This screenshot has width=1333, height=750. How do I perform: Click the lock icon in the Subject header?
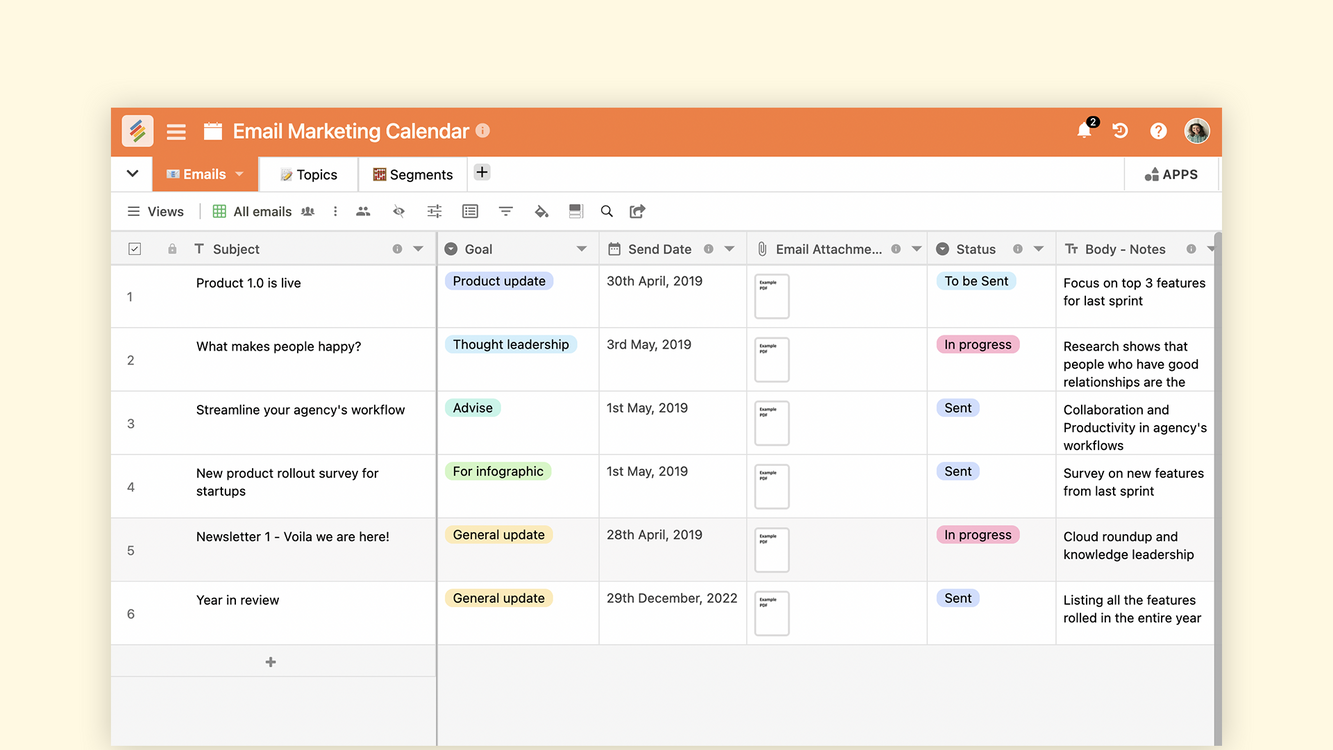coord(172,249)
